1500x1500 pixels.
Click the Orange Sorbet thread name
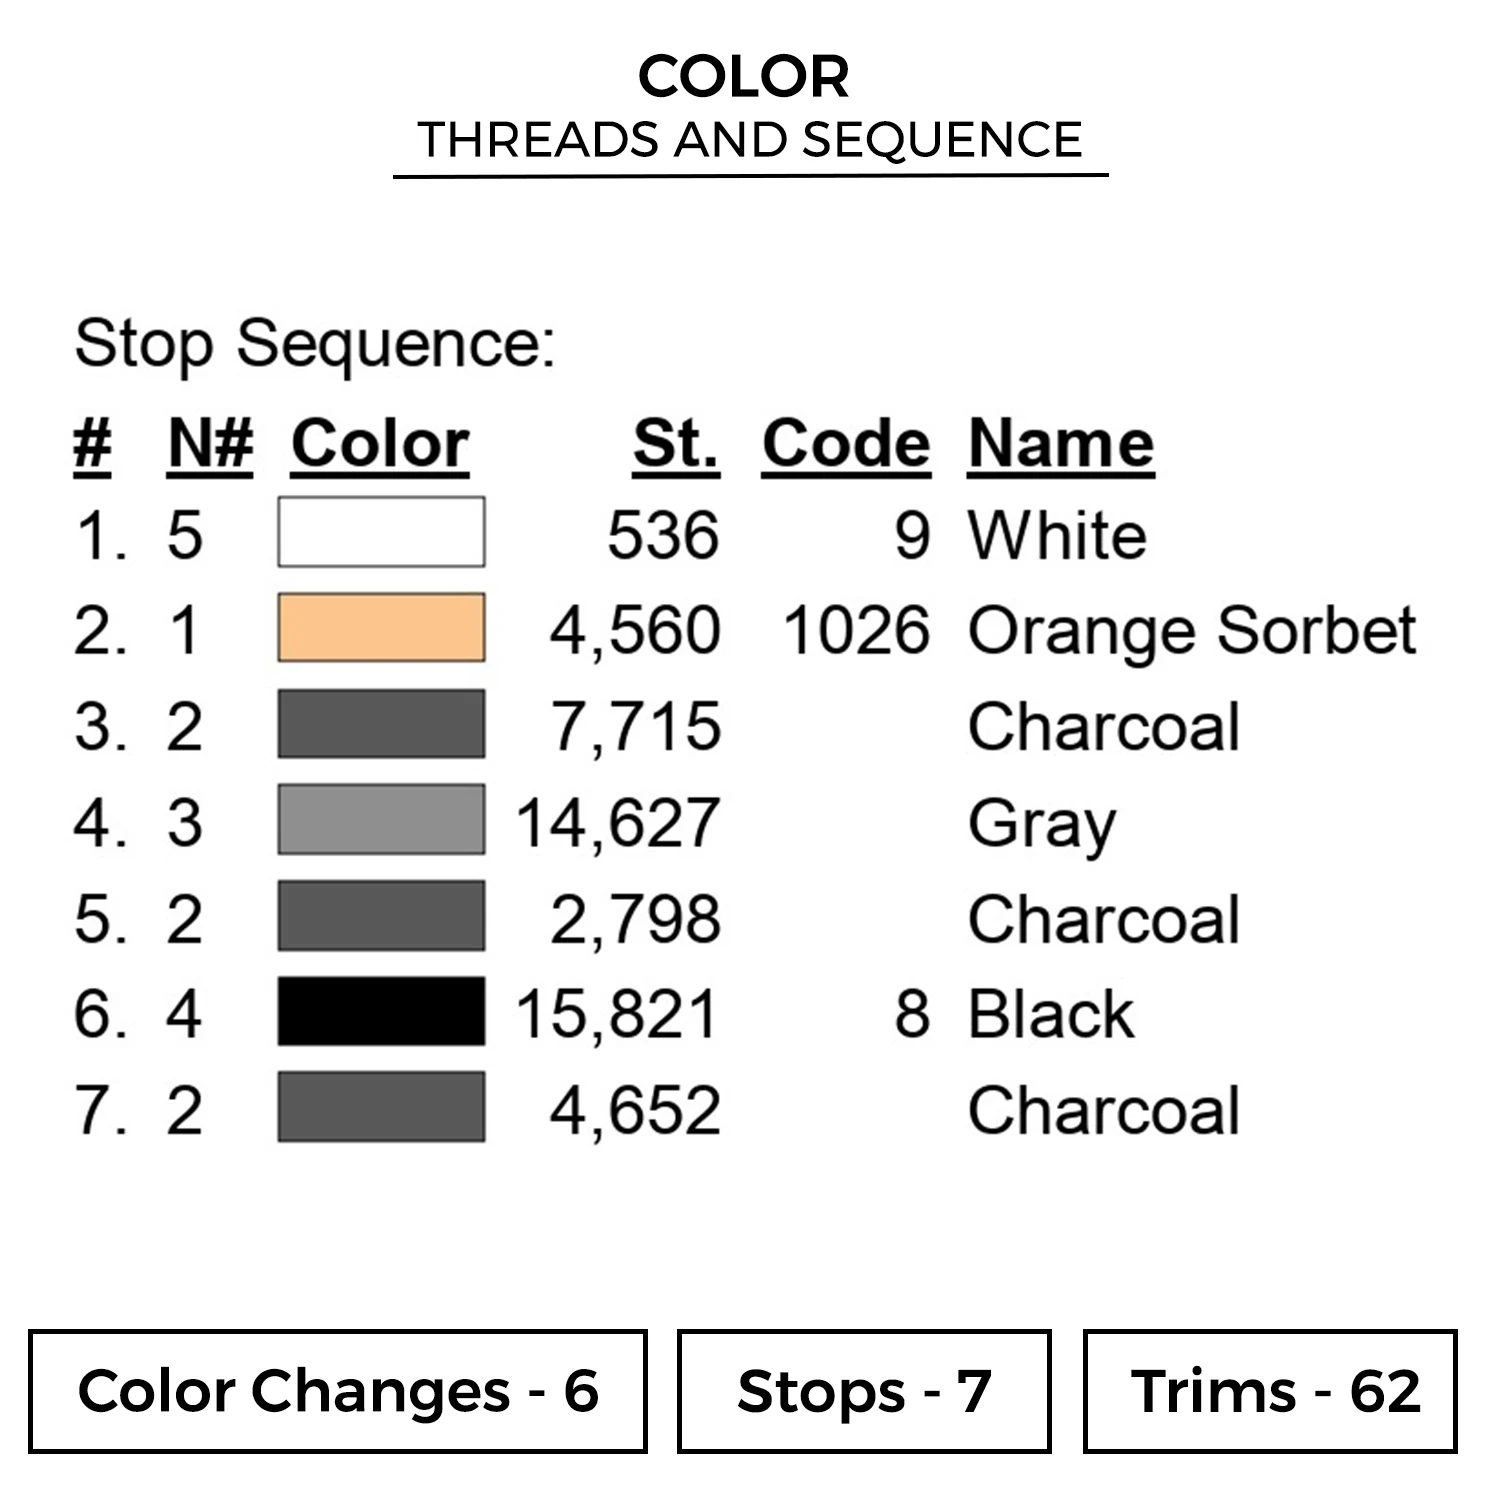(x=1192, y=631)
